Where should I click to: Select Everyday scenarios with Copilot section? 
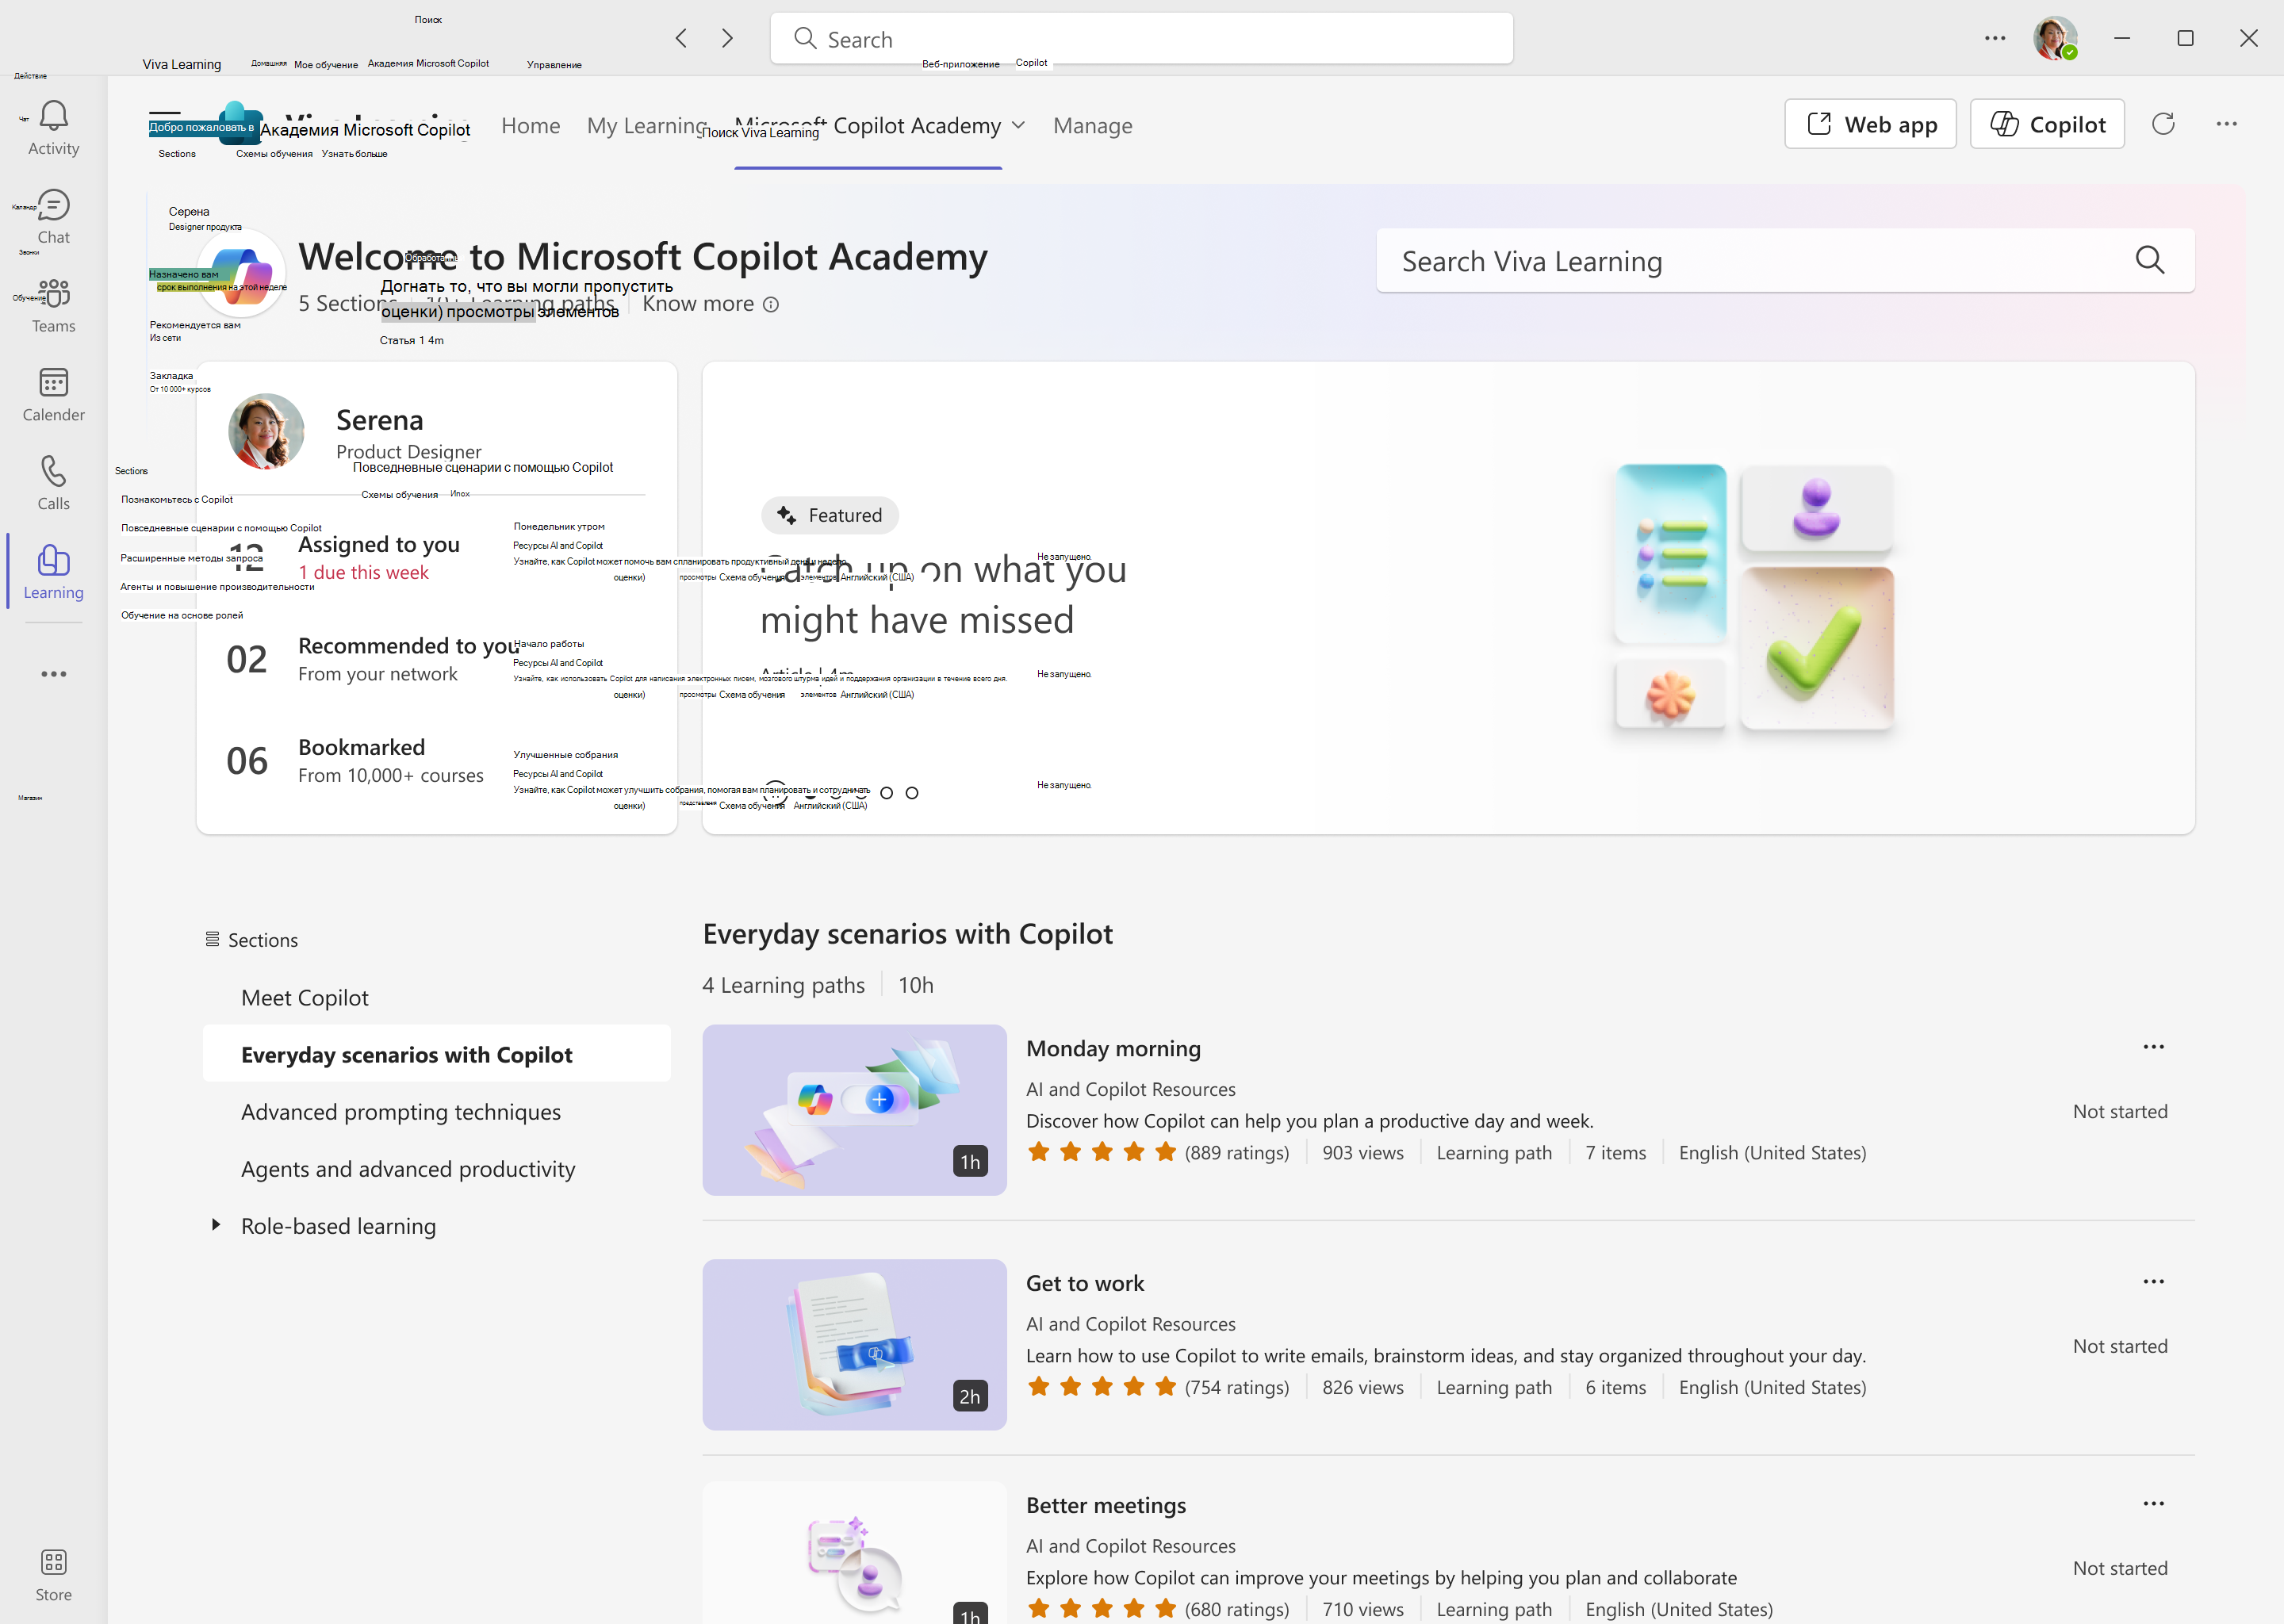tap(436, 1054)
